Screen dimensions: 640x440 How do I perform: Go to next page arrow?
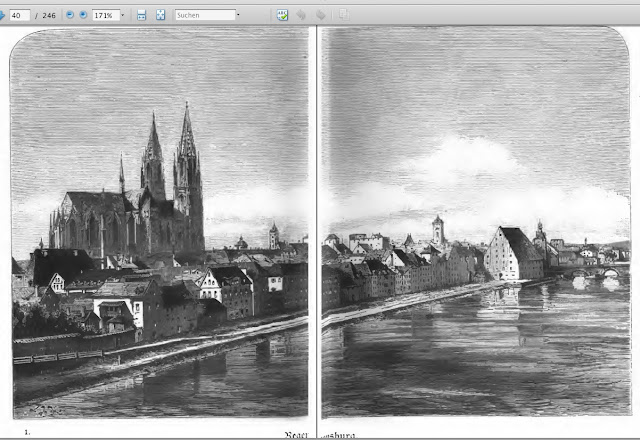2,16
